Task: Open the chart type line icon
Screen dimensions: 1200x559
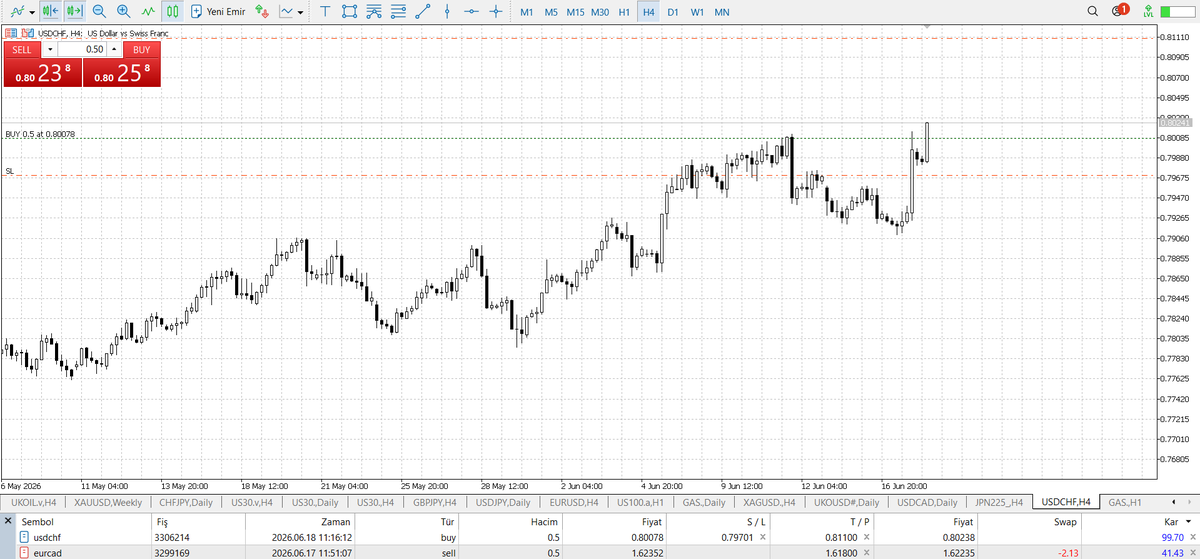Action: (x=286, y=12)
